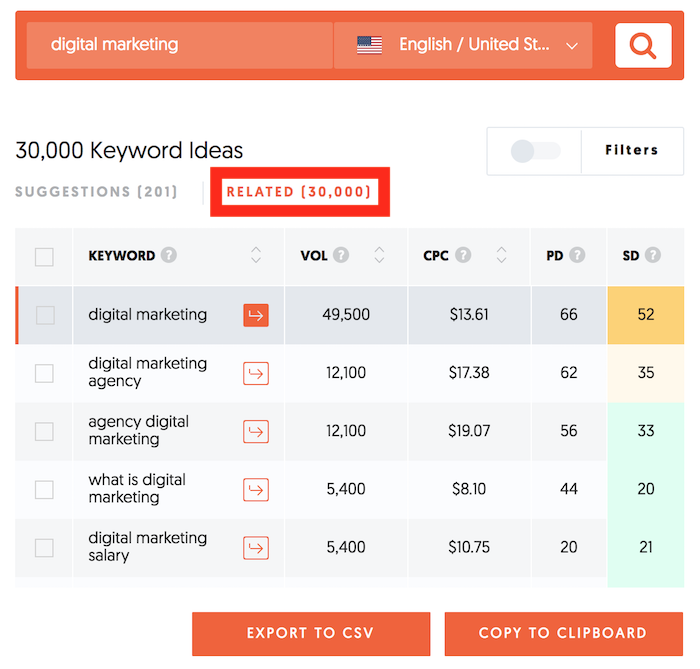Image resolution: width=700 pixels, height=669 pixels.
Task: Click the 'digital marketing' search input field
Action: point(180,45)
